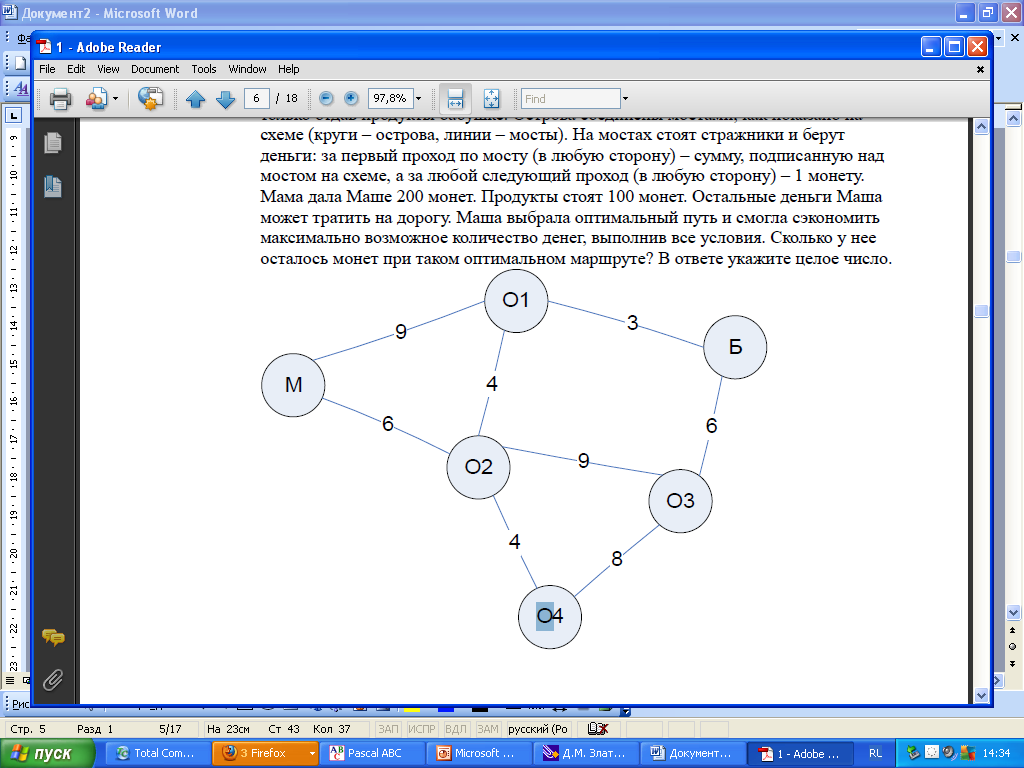The image size is (1024, 768).
Task: Switch to Документ... Word taskbar button
Action: 694,754
